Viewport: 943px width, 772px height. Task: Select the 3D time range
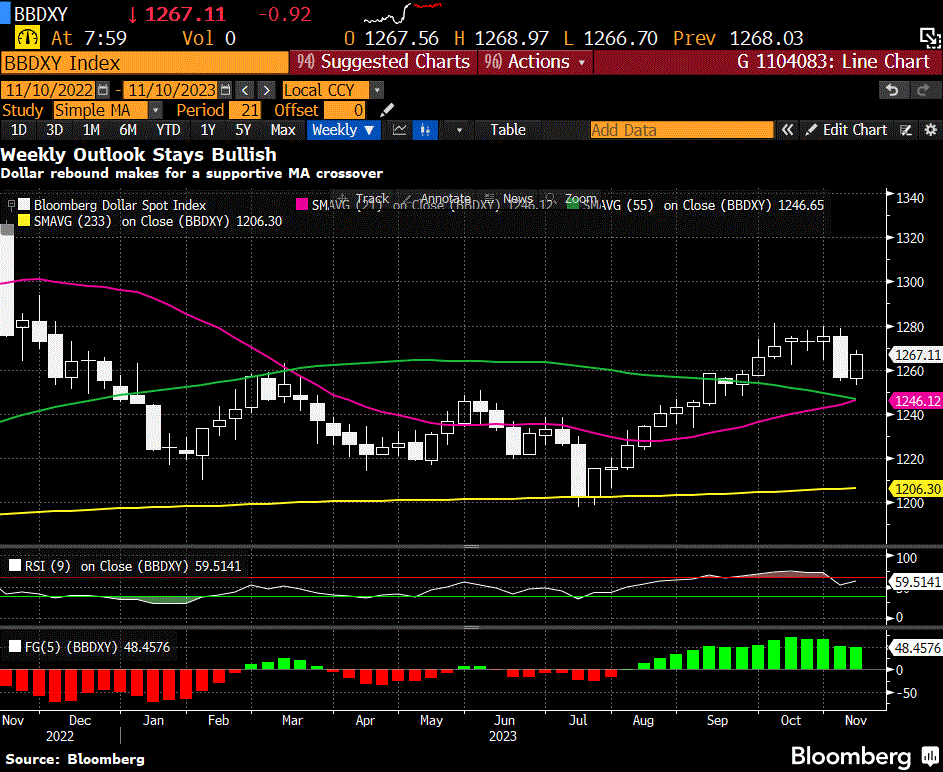[55, 130]
